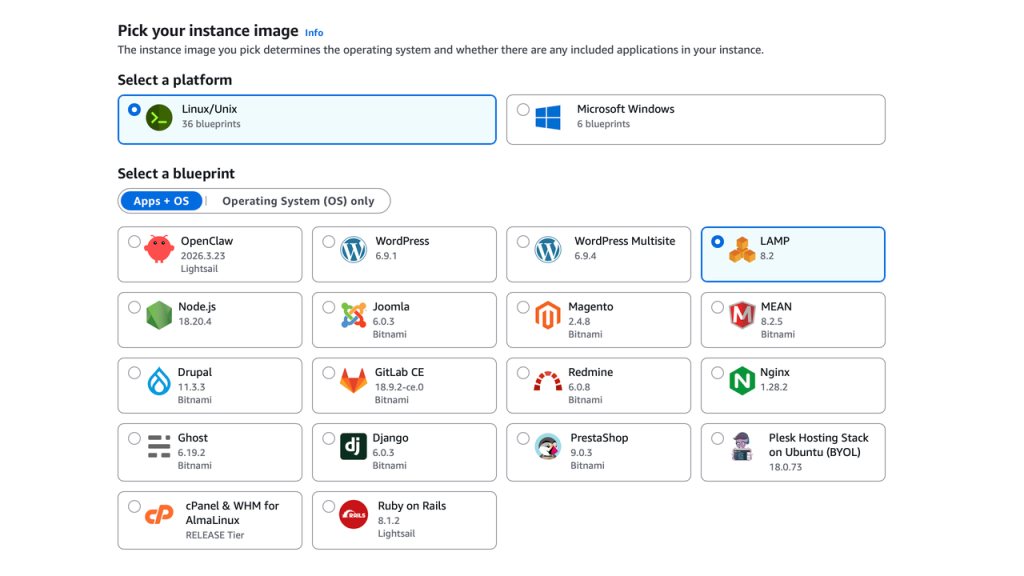Click the Ghost blueprint card
Image resolution: width=1024 pixels, height=576 pixels.
(x=209, y=452)
